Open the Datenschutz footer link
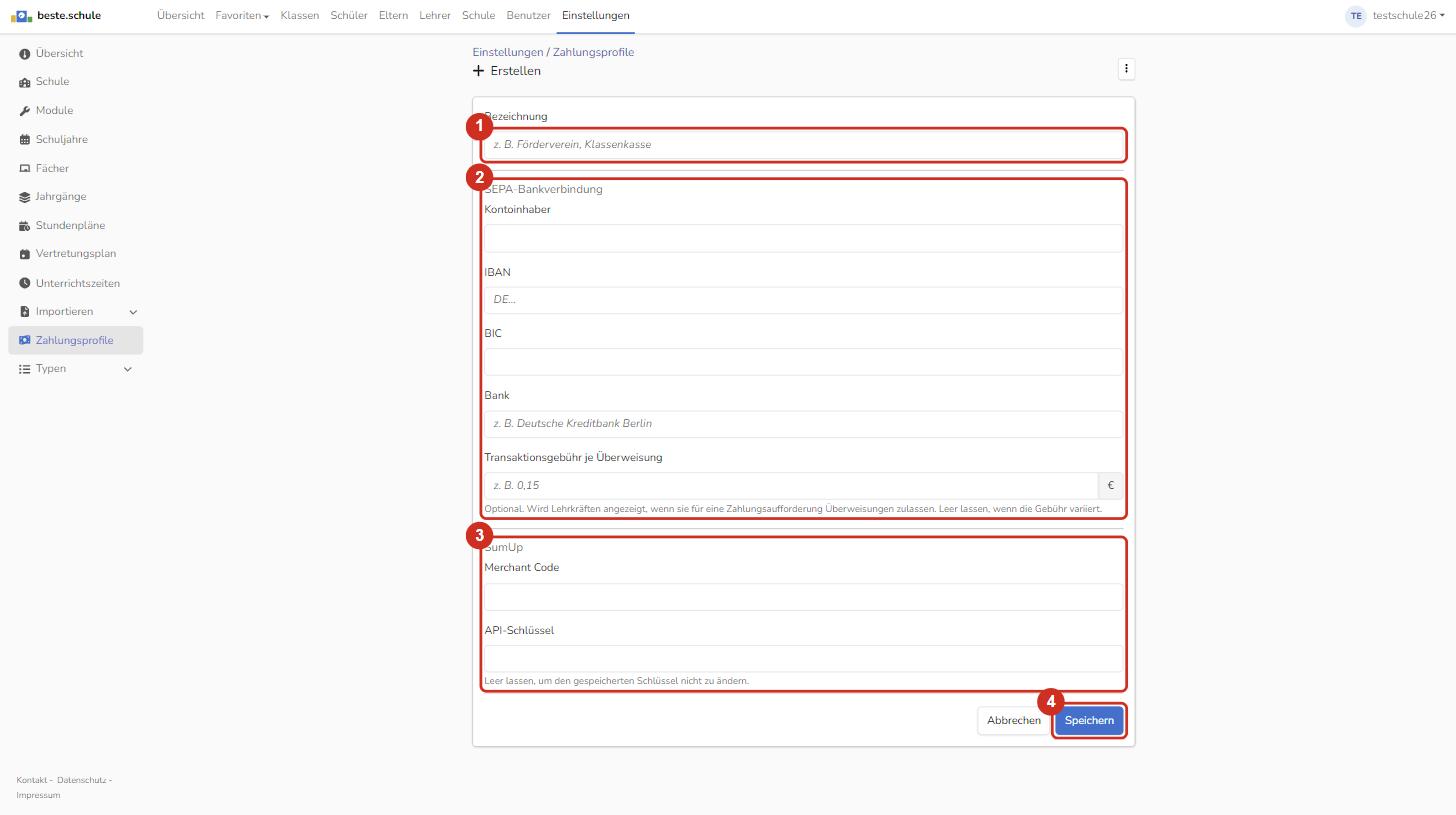1456x815 pixels. coord(82,780)
